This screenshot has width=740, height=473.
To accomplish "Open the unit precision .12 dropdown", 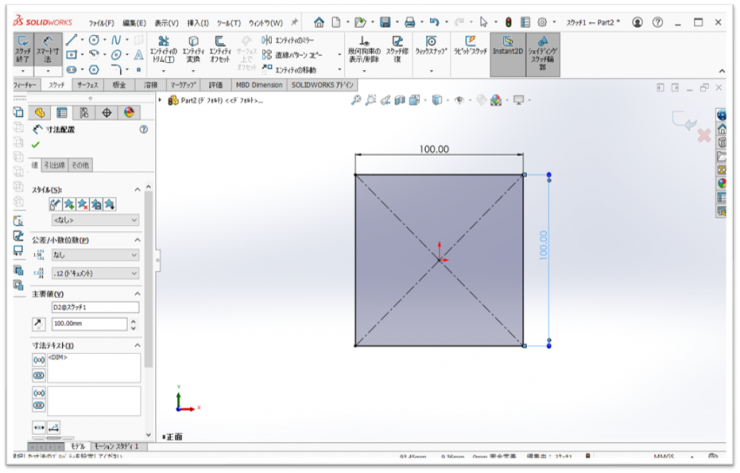I will (x=95, y=273).
